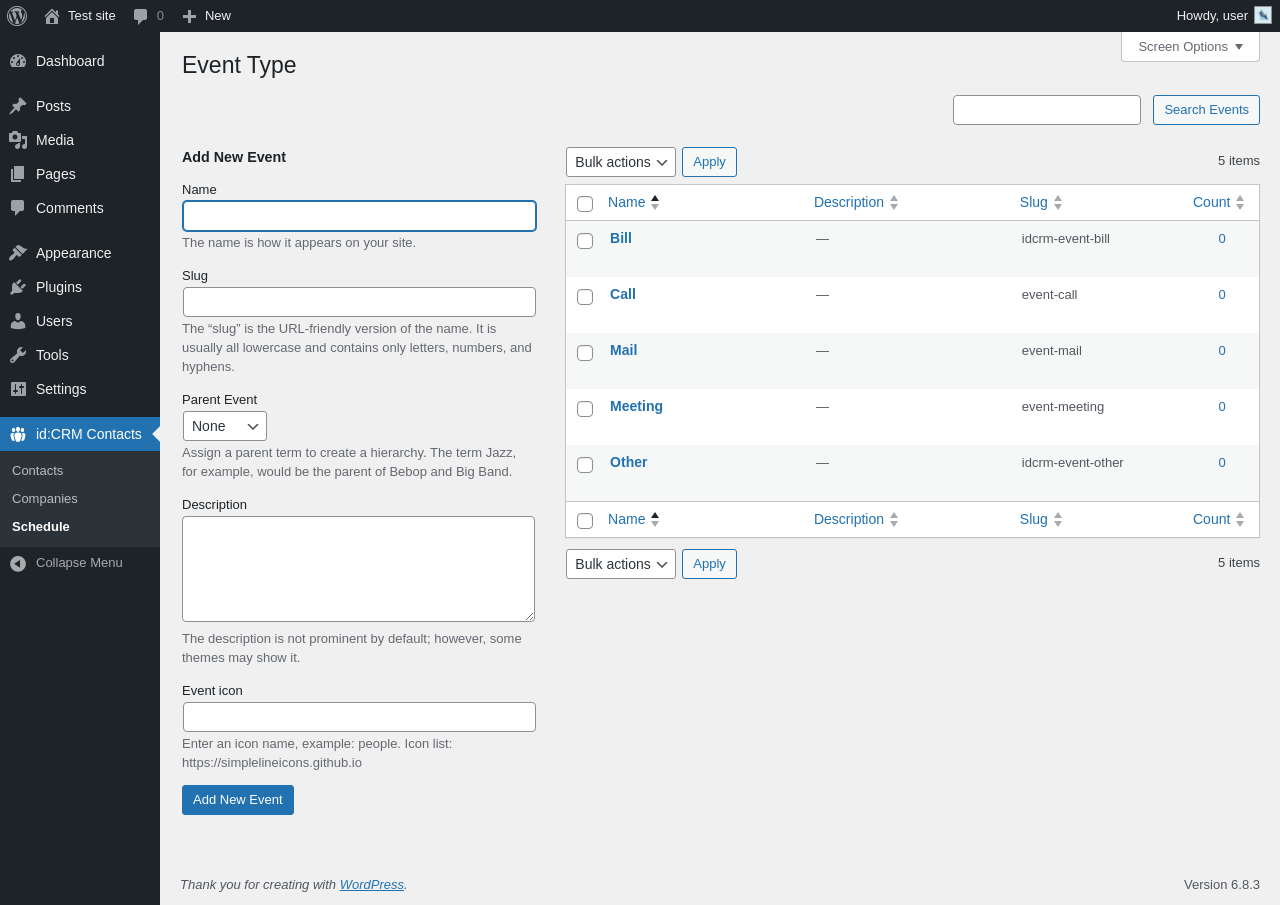This screenshot has height=905, width=1280.
Task: Go to the Settings menu item
Action: coord(61,389)
